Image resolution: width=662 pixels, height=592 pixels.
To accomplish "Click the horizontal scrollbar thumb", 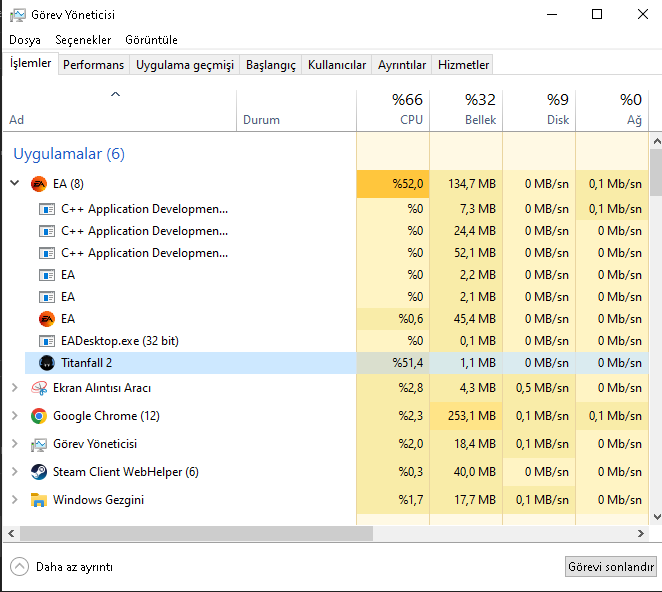I will tap(196, 533).
